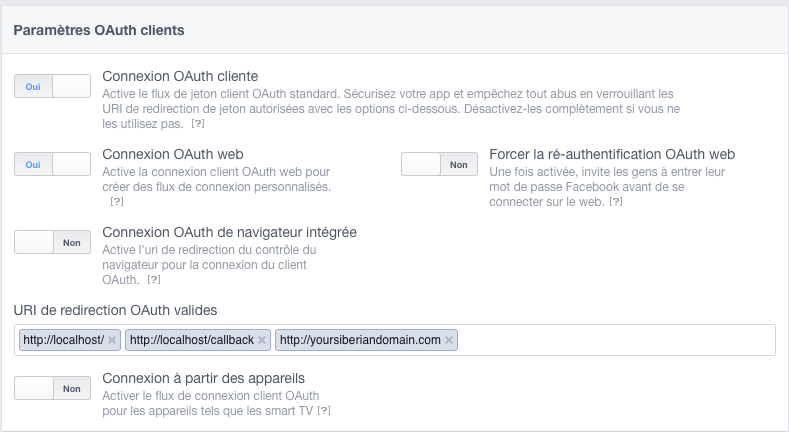The height and width of the screenshot is (432, 789).
Task: Enable Connexion OAuth de navigateur intégrée
Action: 52,242
